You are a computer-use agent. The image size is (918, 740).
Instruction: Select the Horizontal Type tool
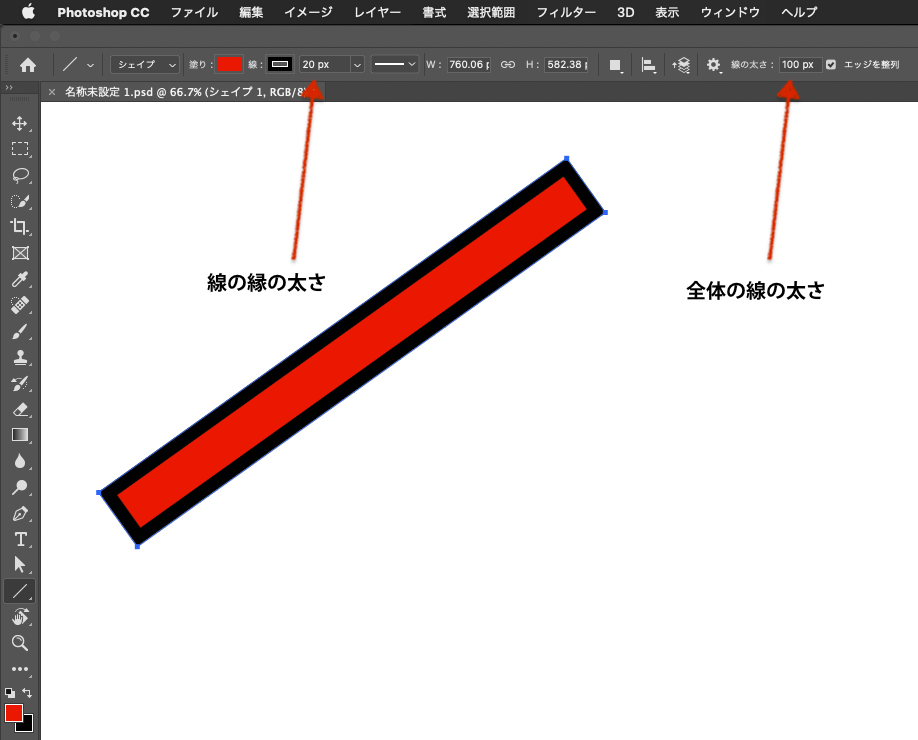(x=20, y=539)
